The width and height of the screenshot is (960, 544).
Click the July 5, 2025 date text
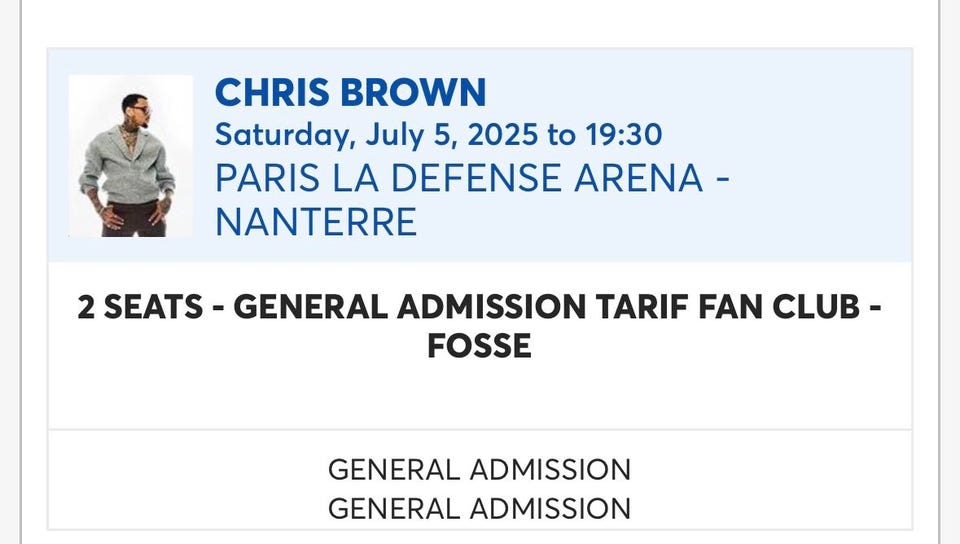click(452, 135)
